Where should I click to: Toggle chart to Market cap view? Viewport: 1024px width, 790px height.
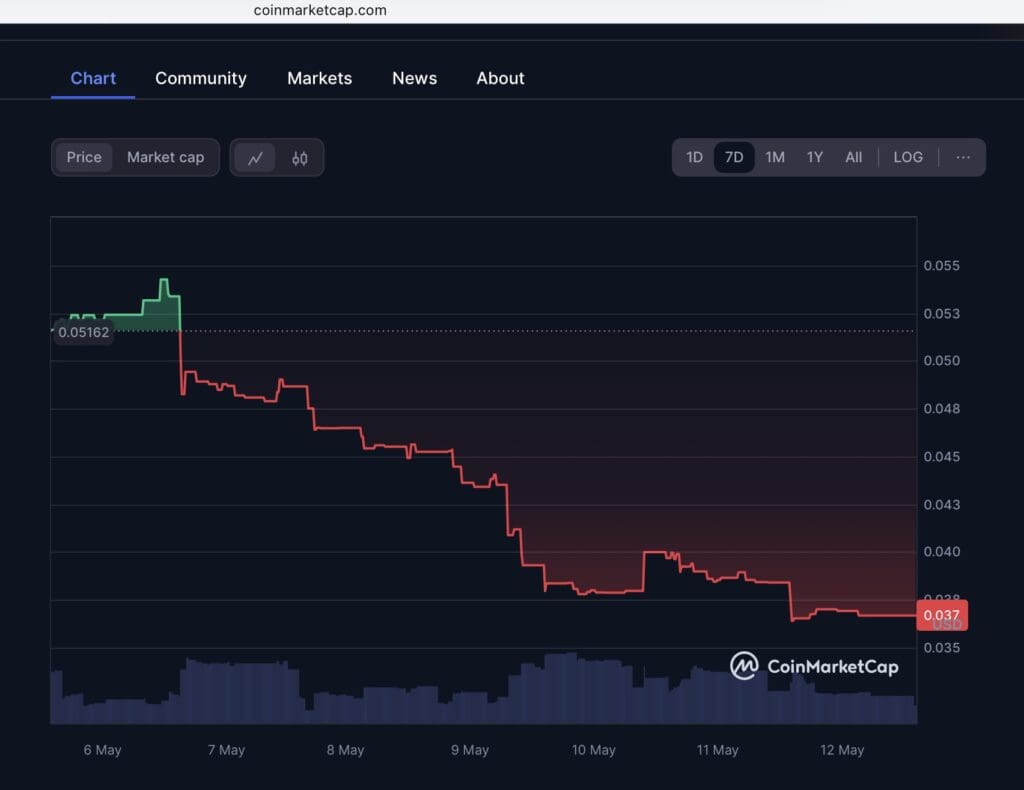point(166,157)
